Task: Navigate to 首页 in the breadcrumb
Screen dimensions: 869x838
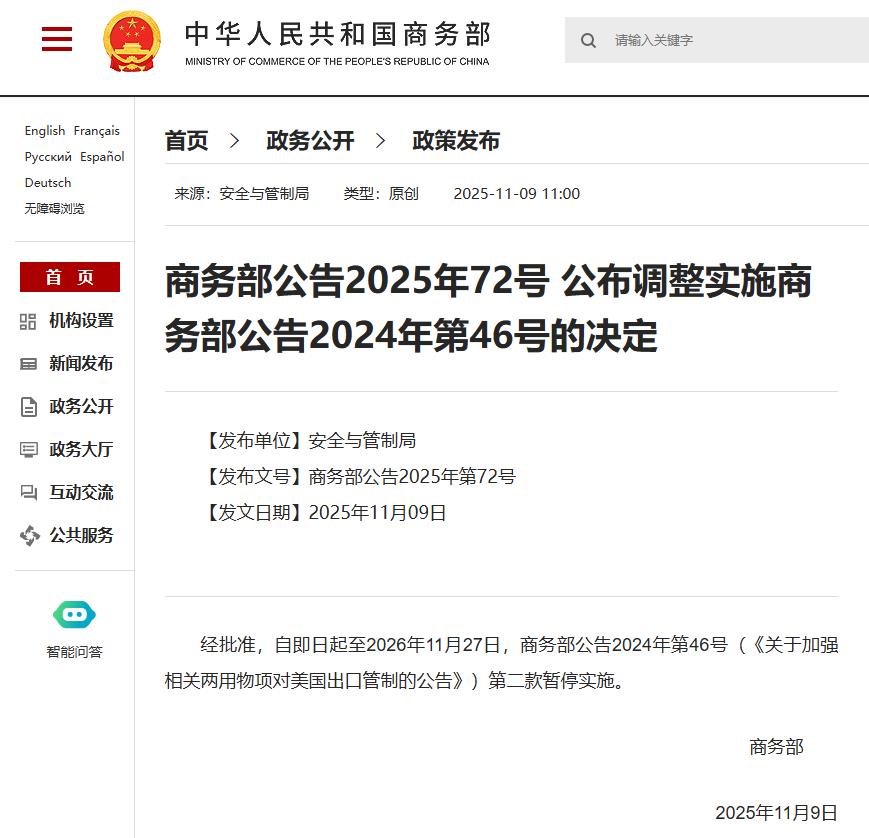Action: pyautogui.click(x=186, y=141)
